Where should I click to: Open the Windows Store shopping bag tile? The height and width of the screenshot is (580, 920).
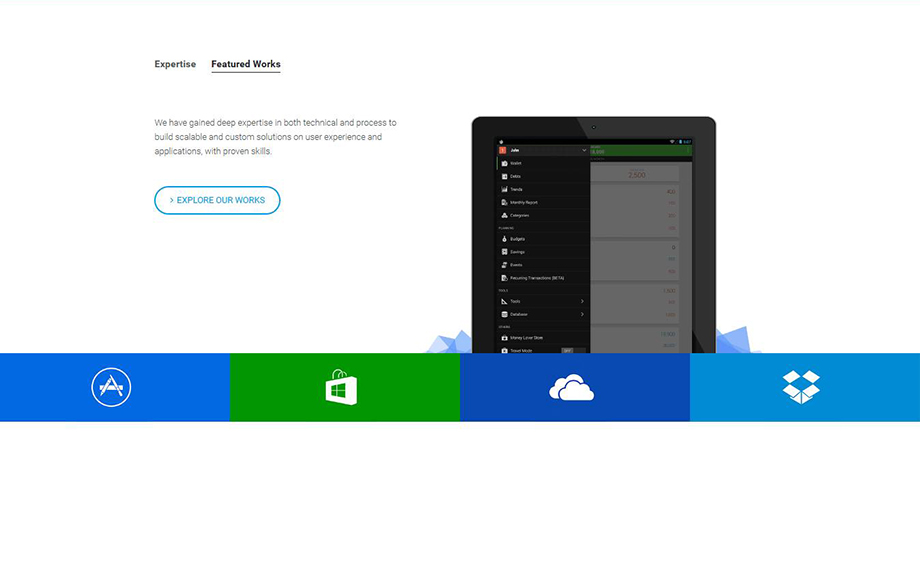coord(341,387)
